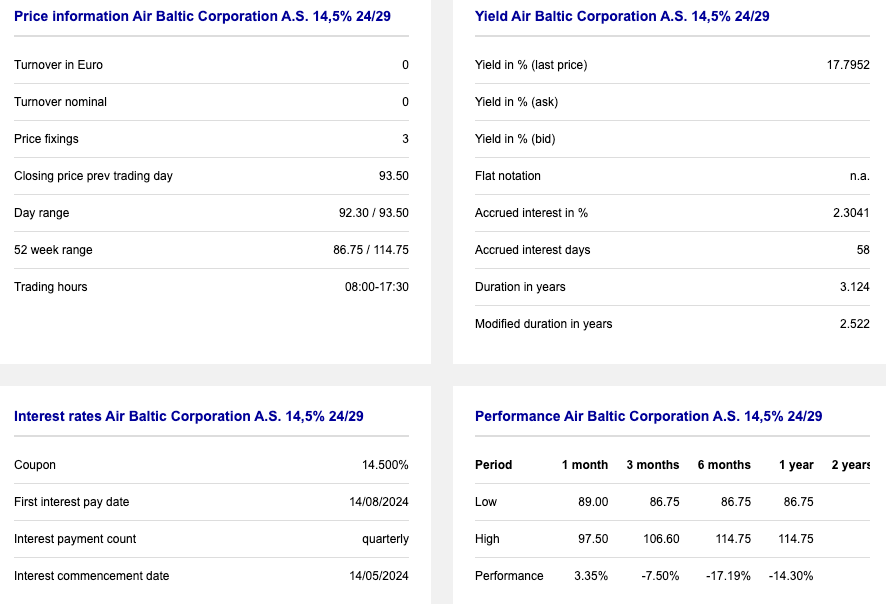Click yield last price value 17.7952

tap(848, 65)
